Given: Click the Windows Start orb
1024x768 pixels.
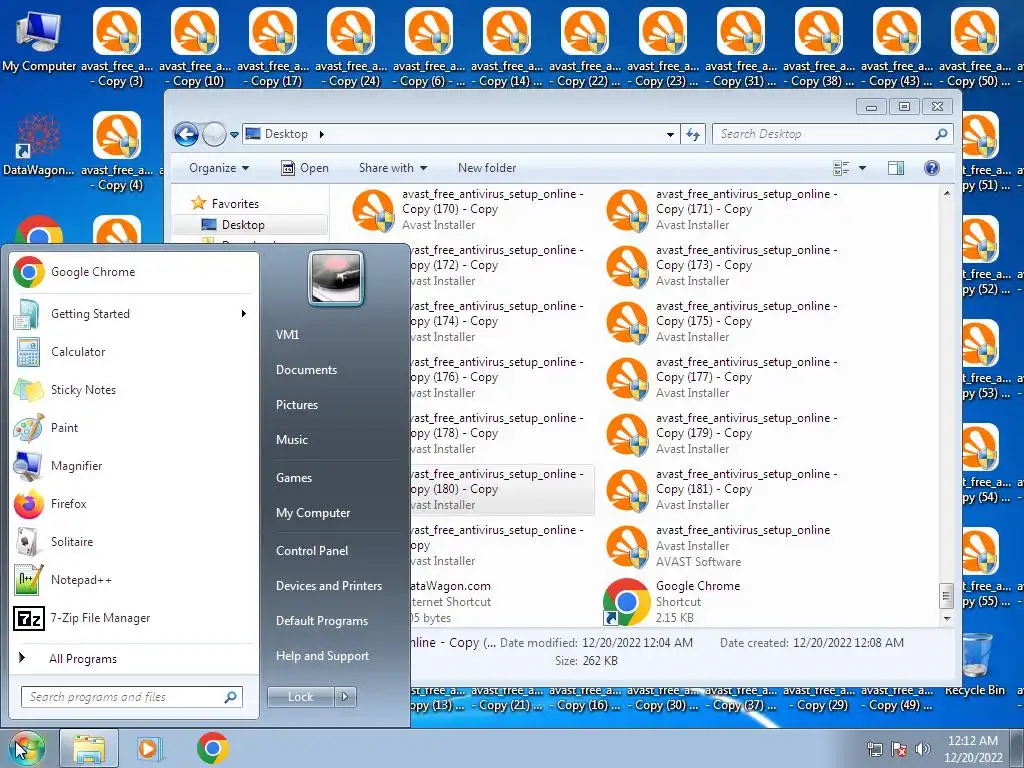Looking at the screenshot, I should click(x=26, y=748).
